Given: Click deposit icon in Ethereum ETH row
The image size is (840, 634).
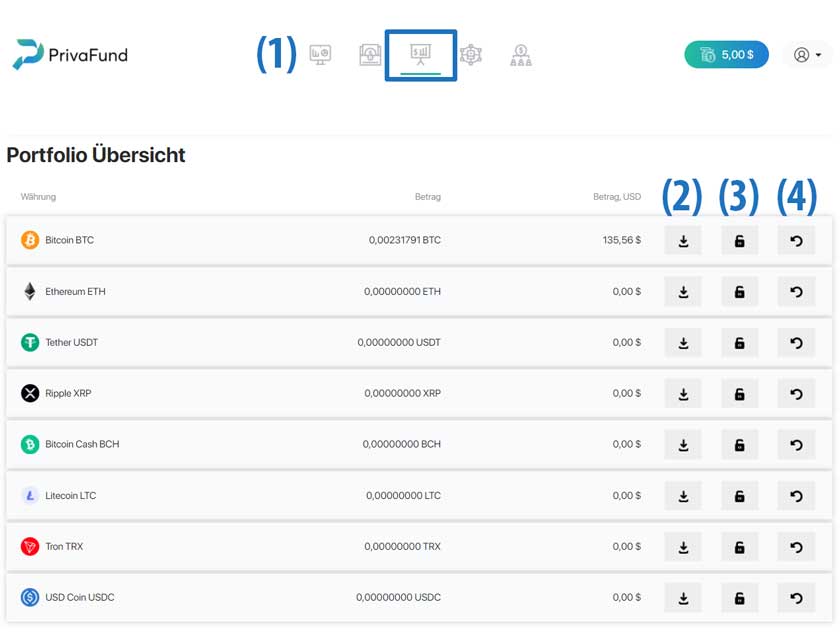Looking at the screenshot, I should pyautogui.click(x=683, y=292).
